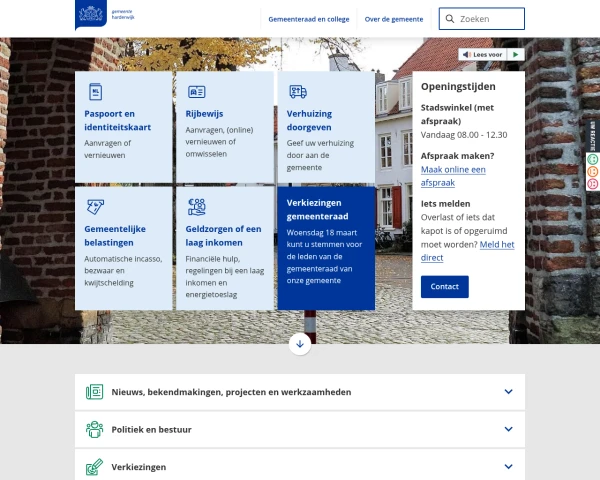This screenshot has width=600, height=480.
Task: Start read-aloud with the green play button
Action: coord(515,55)
